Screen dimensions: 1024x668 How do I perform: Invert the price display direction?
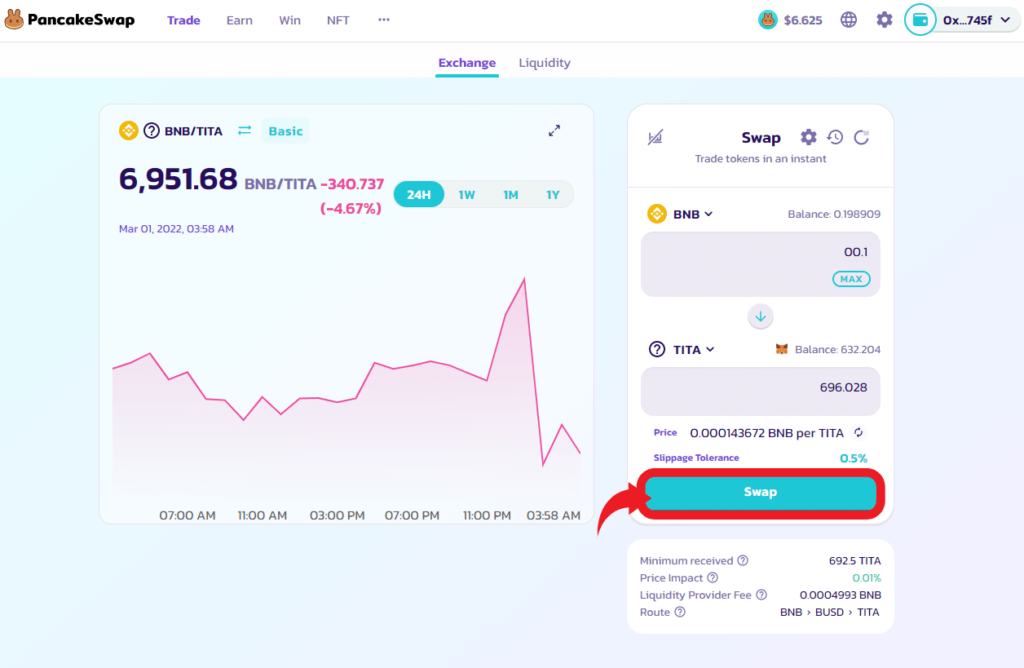point(859,432)
